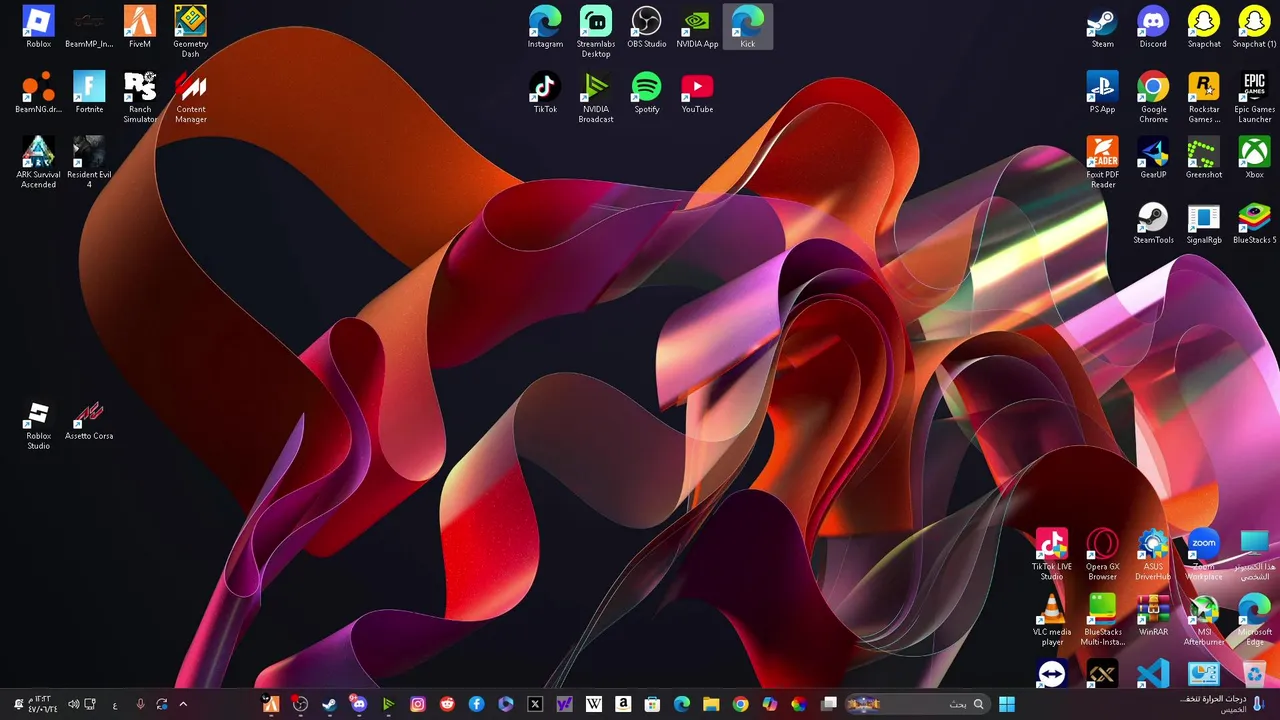Open the SignalRgb desktop icon
Screen dimensions: 1280x720
[x=1204, y=222]
